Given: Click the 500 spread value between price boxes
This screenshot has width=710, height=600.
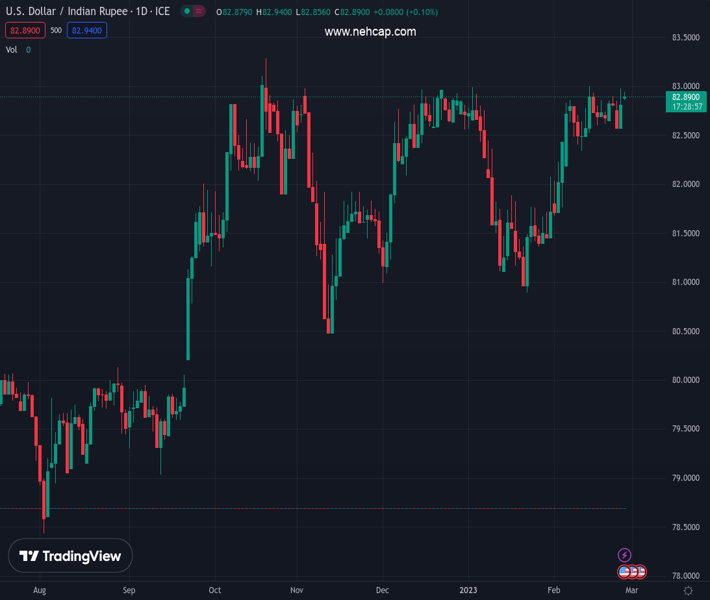Looking at the screenshot, I should click(56, 31).
